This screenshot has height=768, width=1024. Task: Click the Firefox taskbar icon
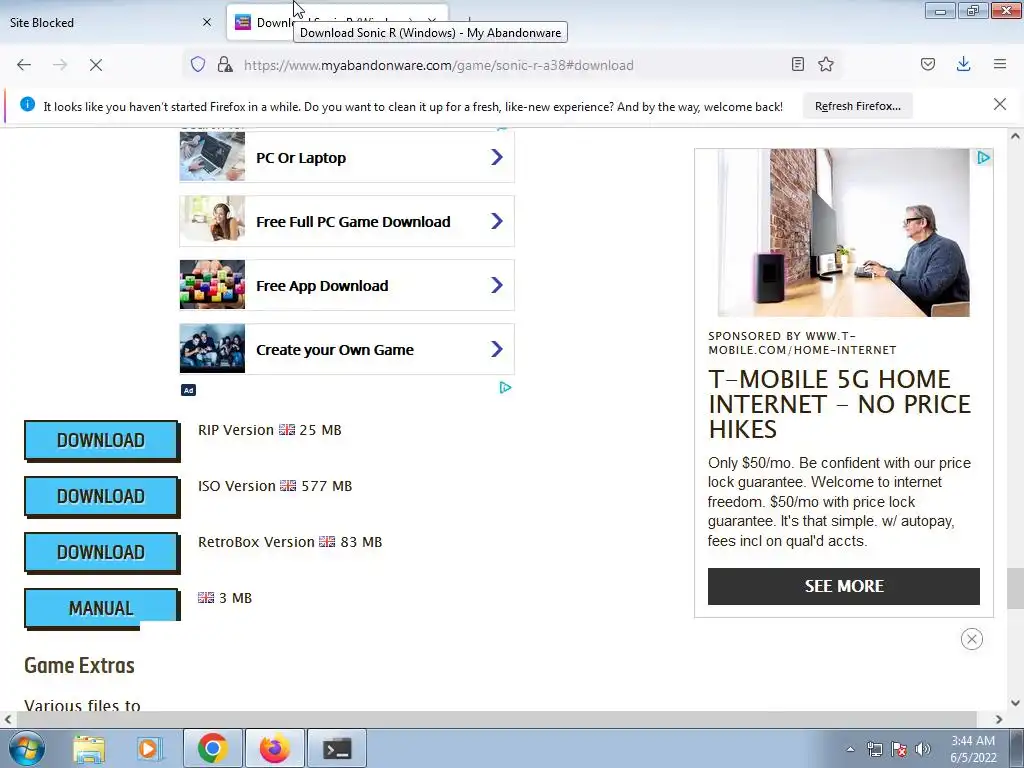(274, 748)
